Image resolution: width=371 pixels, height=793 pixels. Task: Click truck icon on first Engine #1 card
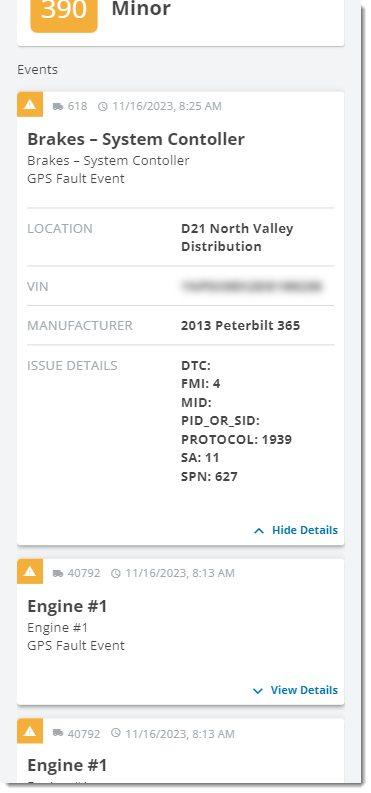(x=58, y=574)
